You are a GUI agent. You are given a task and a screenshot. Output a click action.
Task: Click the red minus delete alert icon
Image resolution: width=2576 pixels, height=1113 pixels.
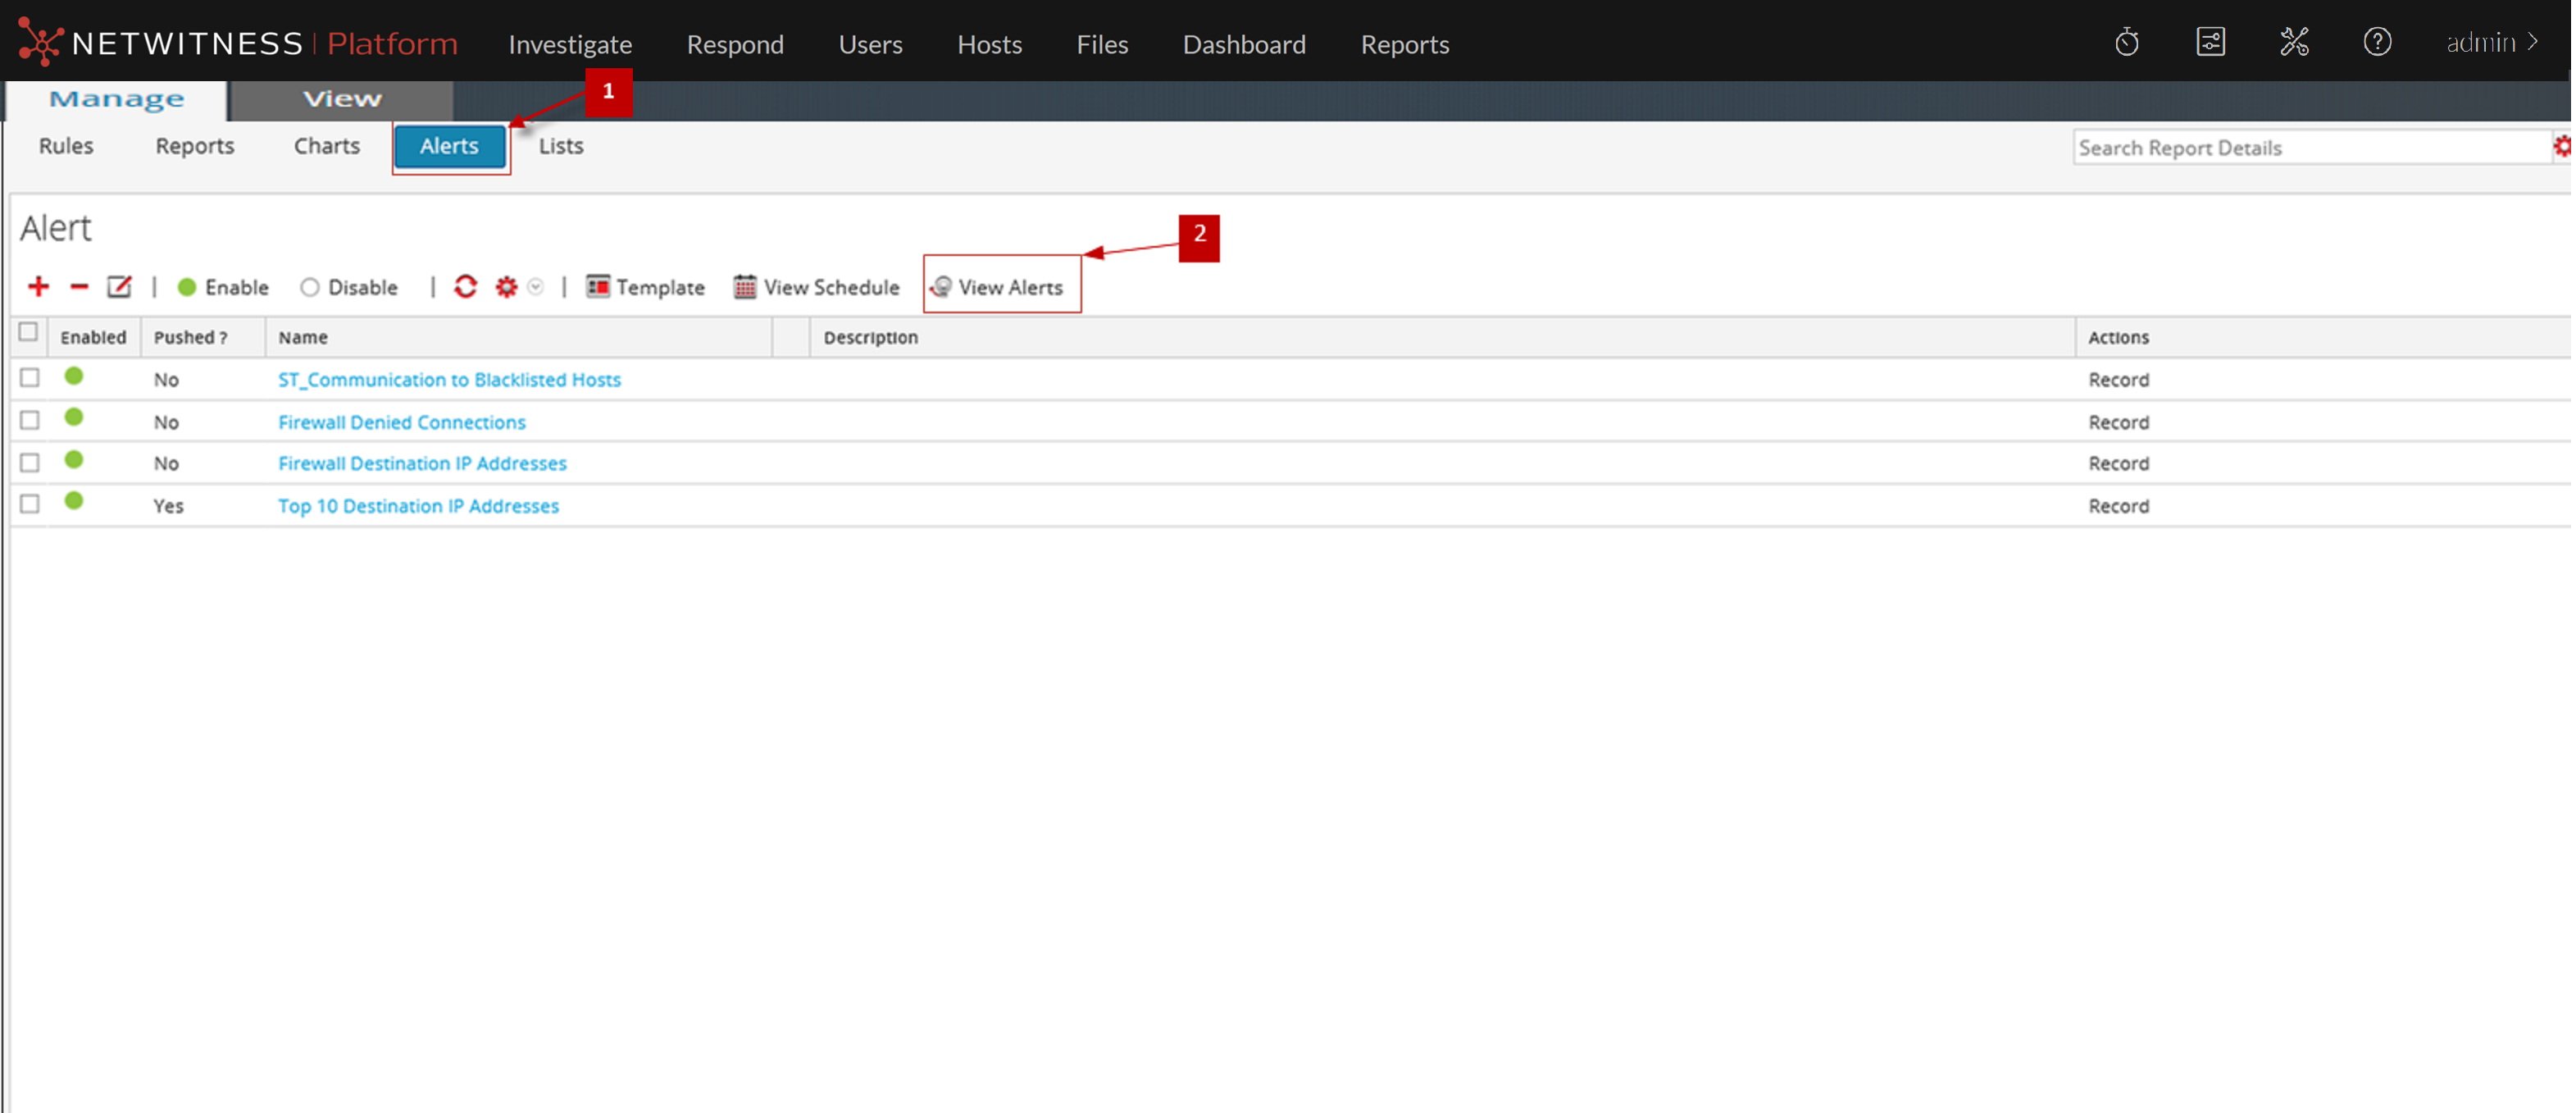click(79, 287)
